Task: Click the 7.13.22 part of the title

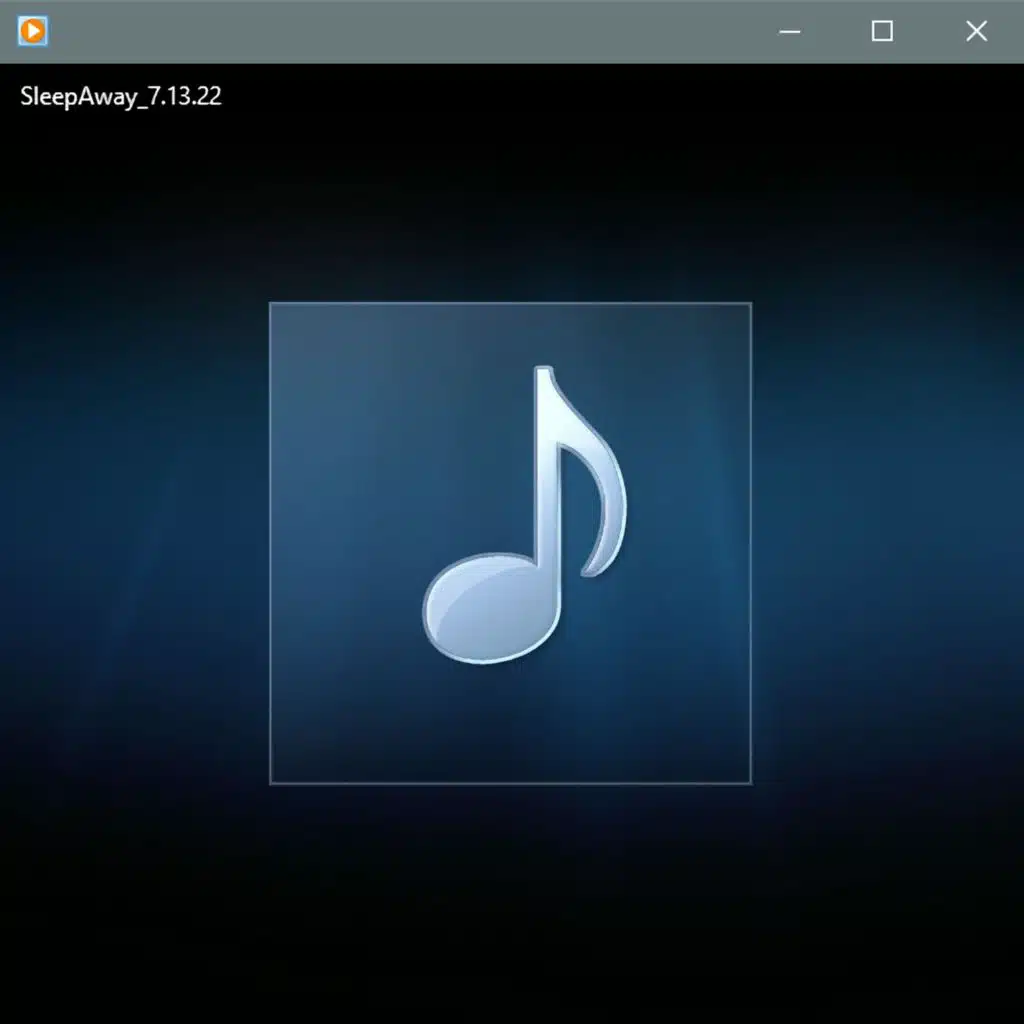Action: pyautogui.click(x=184, y=97)
